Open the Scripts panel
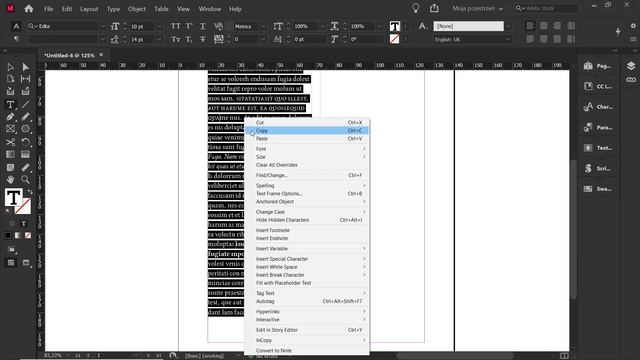 [x=598, y=168]
